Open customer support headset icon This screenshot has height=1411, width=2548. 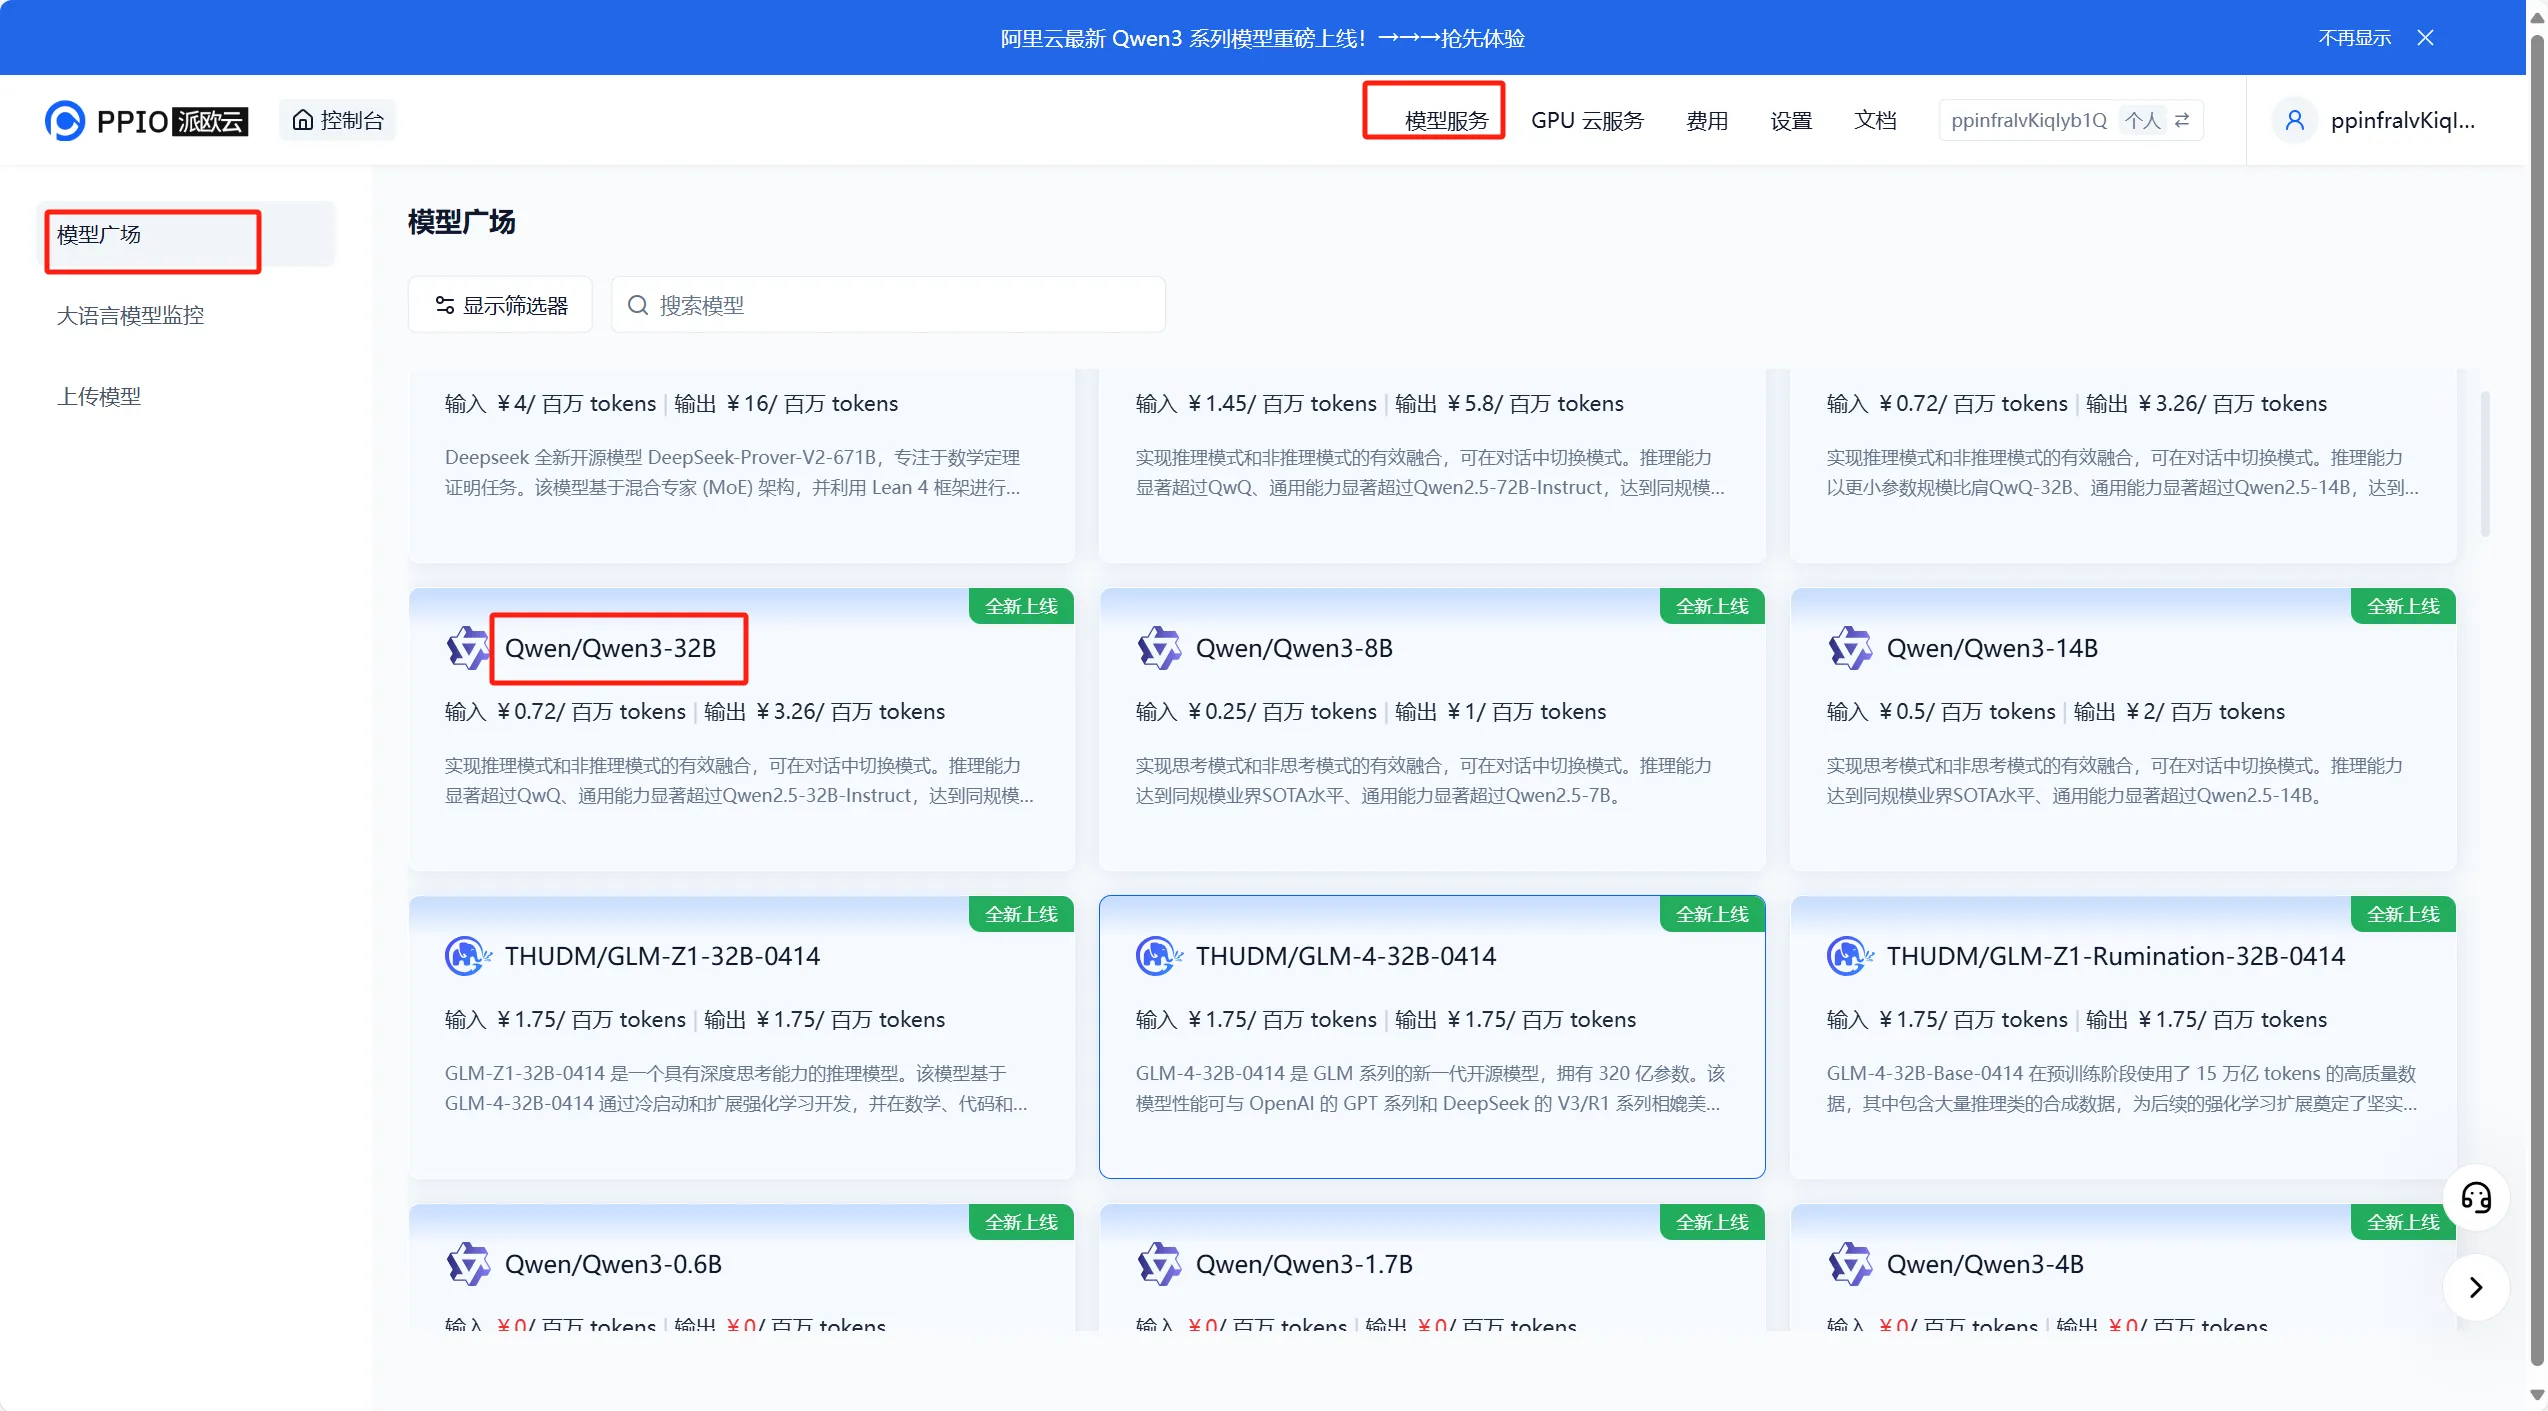(x=2475, y=1197)
